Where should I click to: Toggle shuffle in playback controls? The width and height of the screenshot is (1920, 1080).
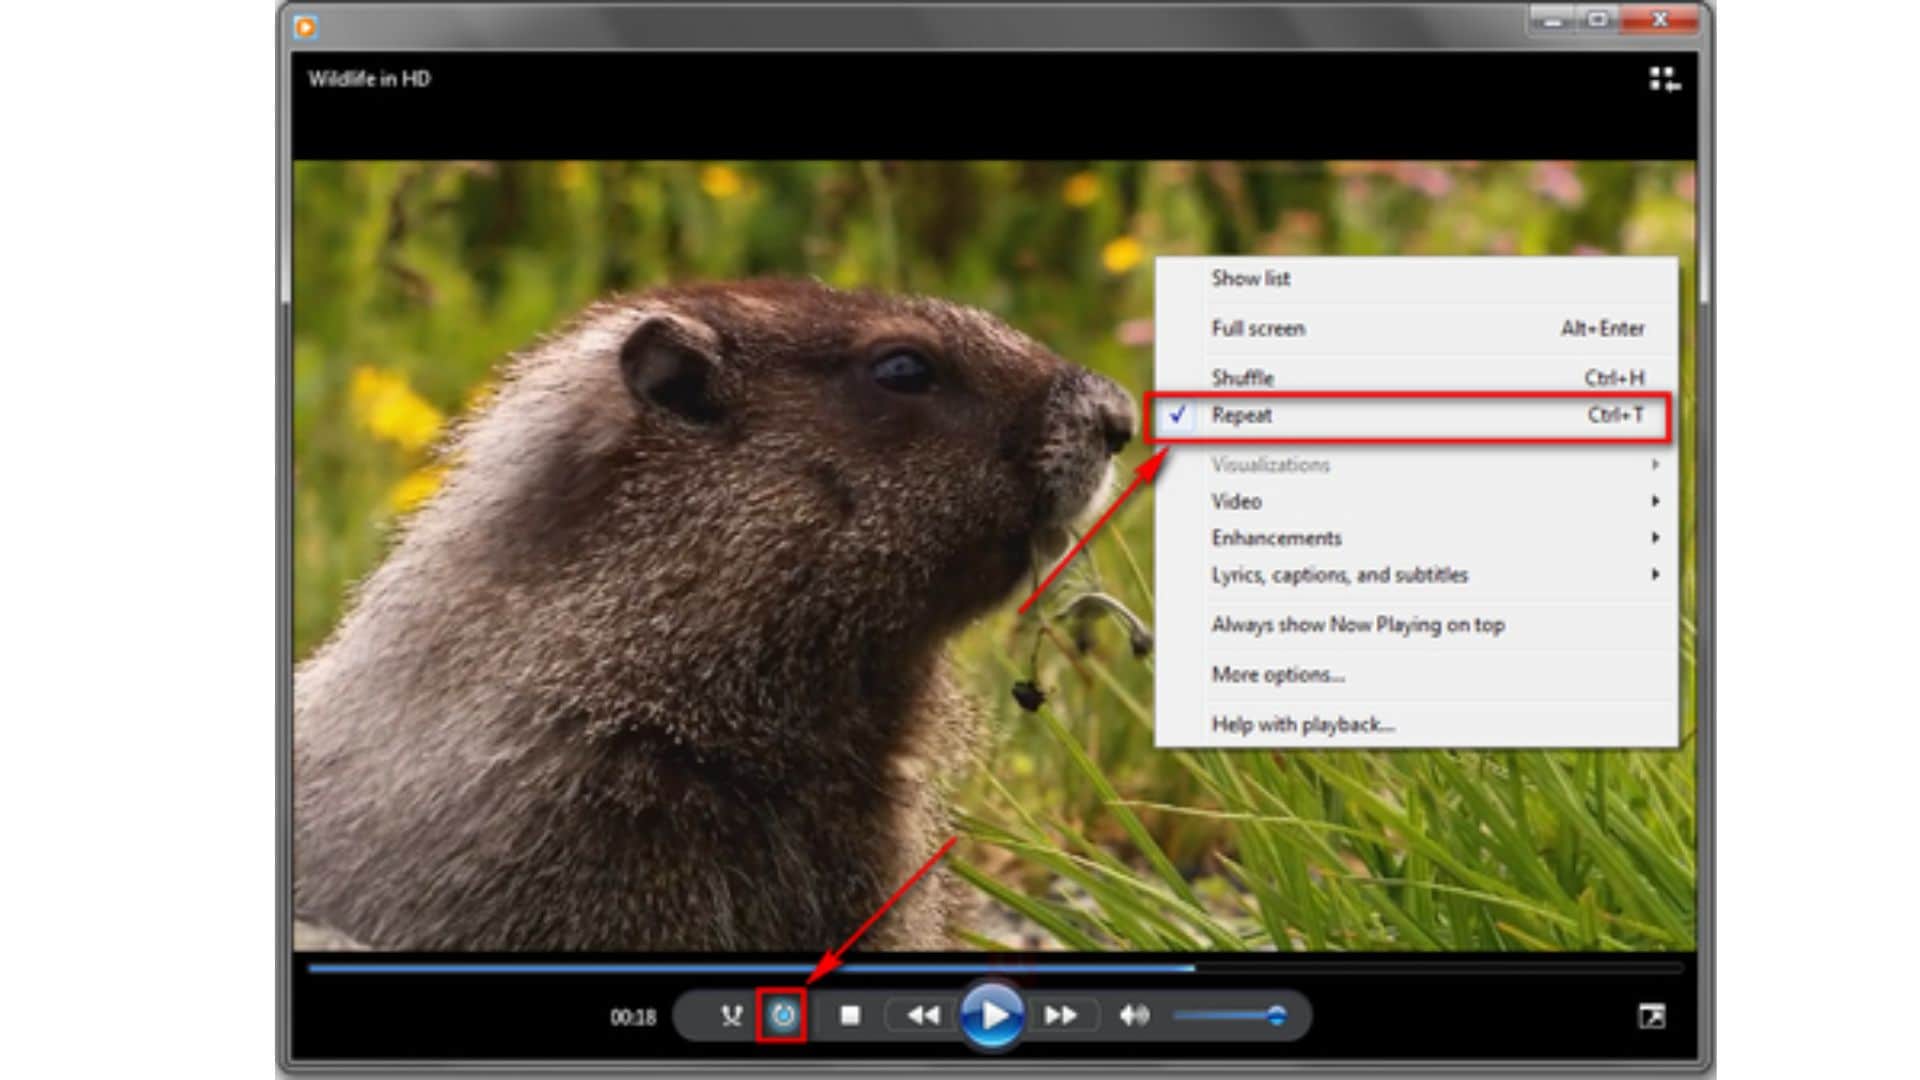pos(732,1016)
